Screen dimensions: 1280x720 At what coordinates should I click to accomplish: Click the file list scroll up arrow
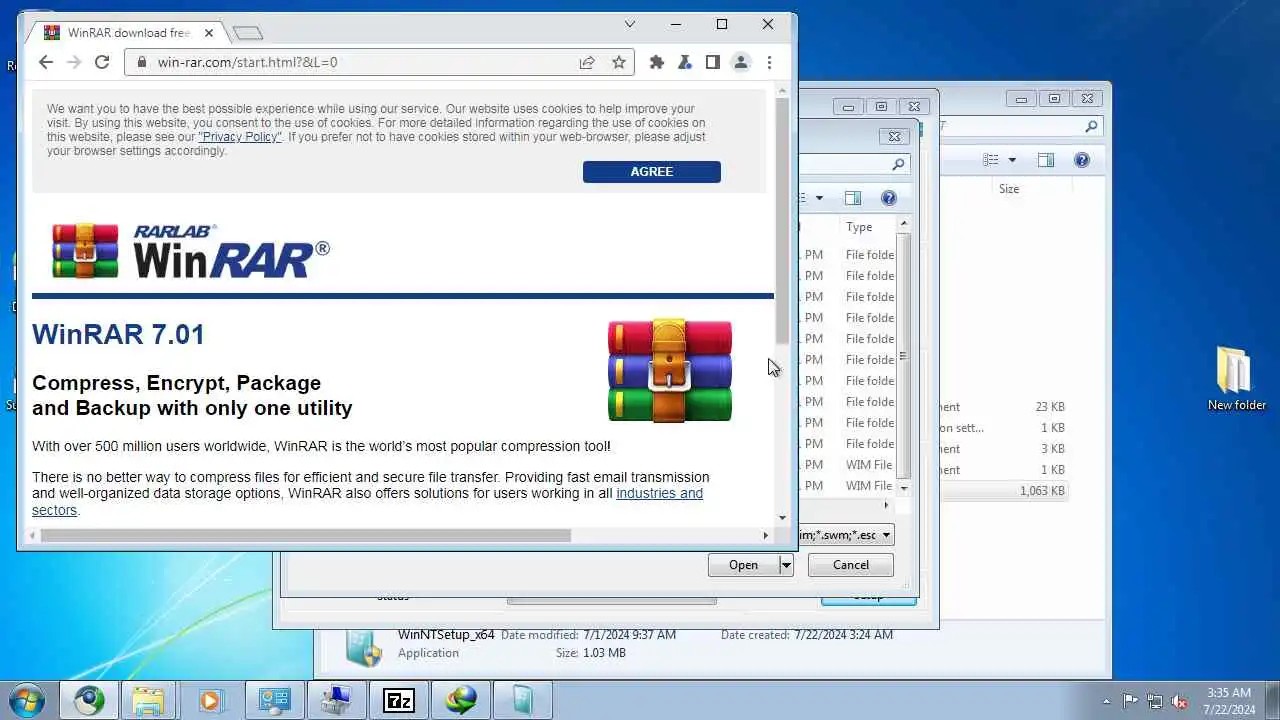click(x=904, y=224)
